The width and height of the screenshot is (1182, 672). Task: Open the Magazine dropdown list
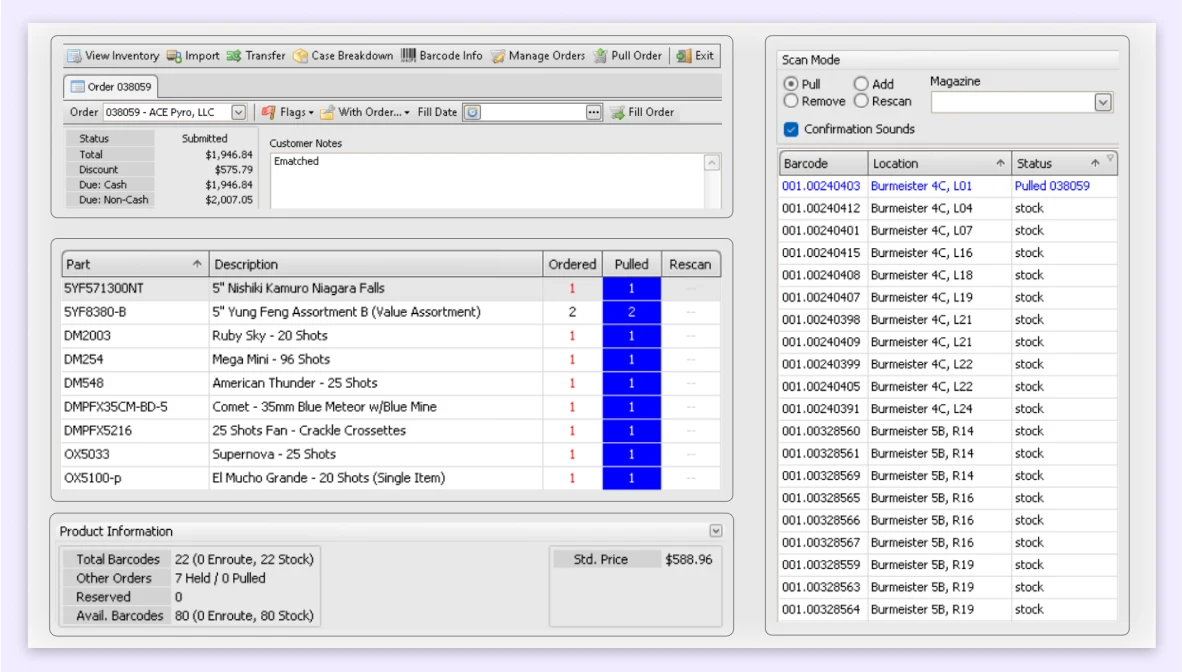click(1102, 102)
